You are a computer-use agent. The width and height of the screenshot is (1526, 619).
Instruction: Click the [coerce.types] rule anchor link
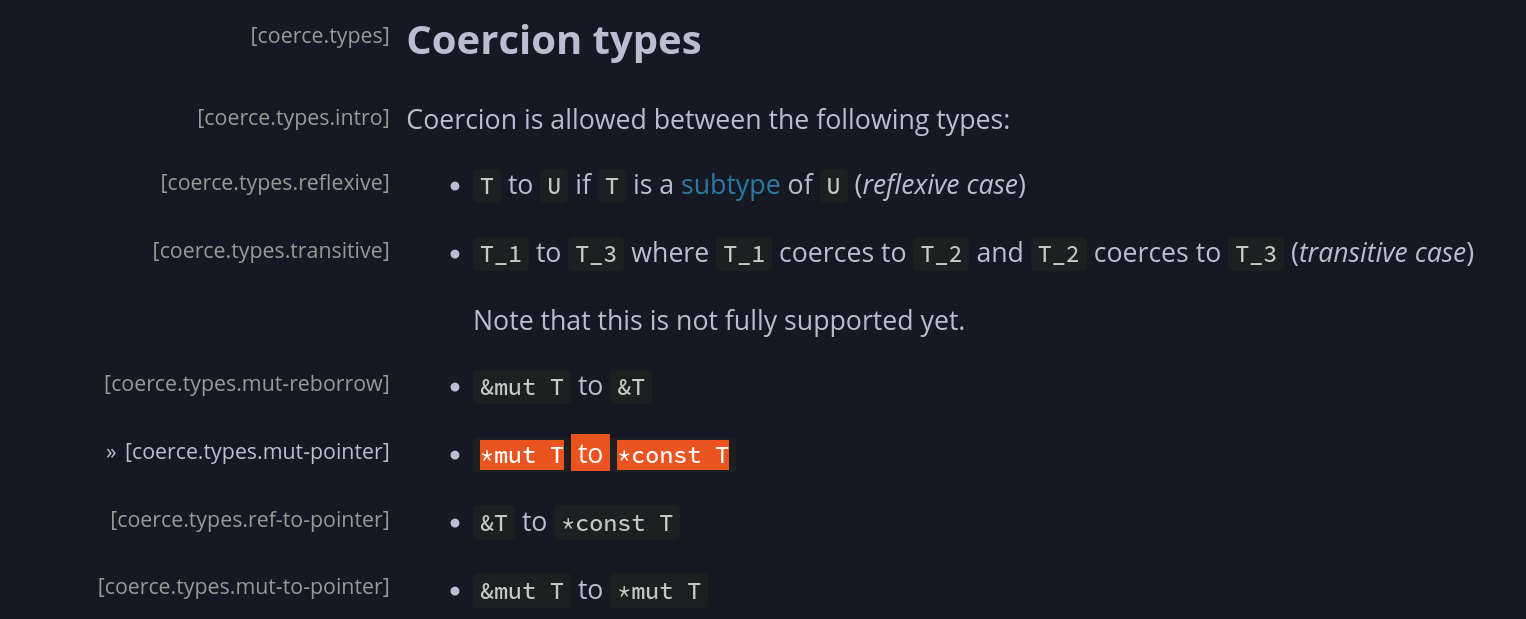[320, 36]
